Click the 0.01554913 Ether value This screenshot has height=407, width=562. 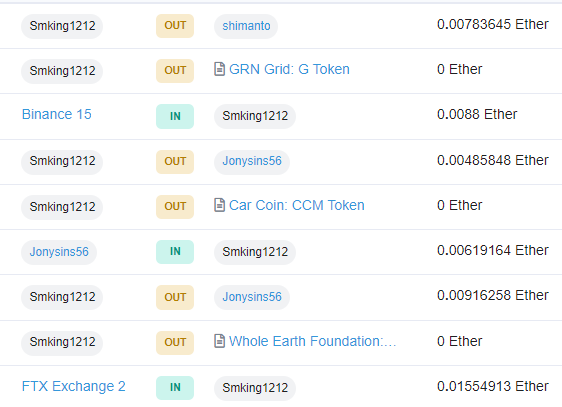click(x=493, y=386)
